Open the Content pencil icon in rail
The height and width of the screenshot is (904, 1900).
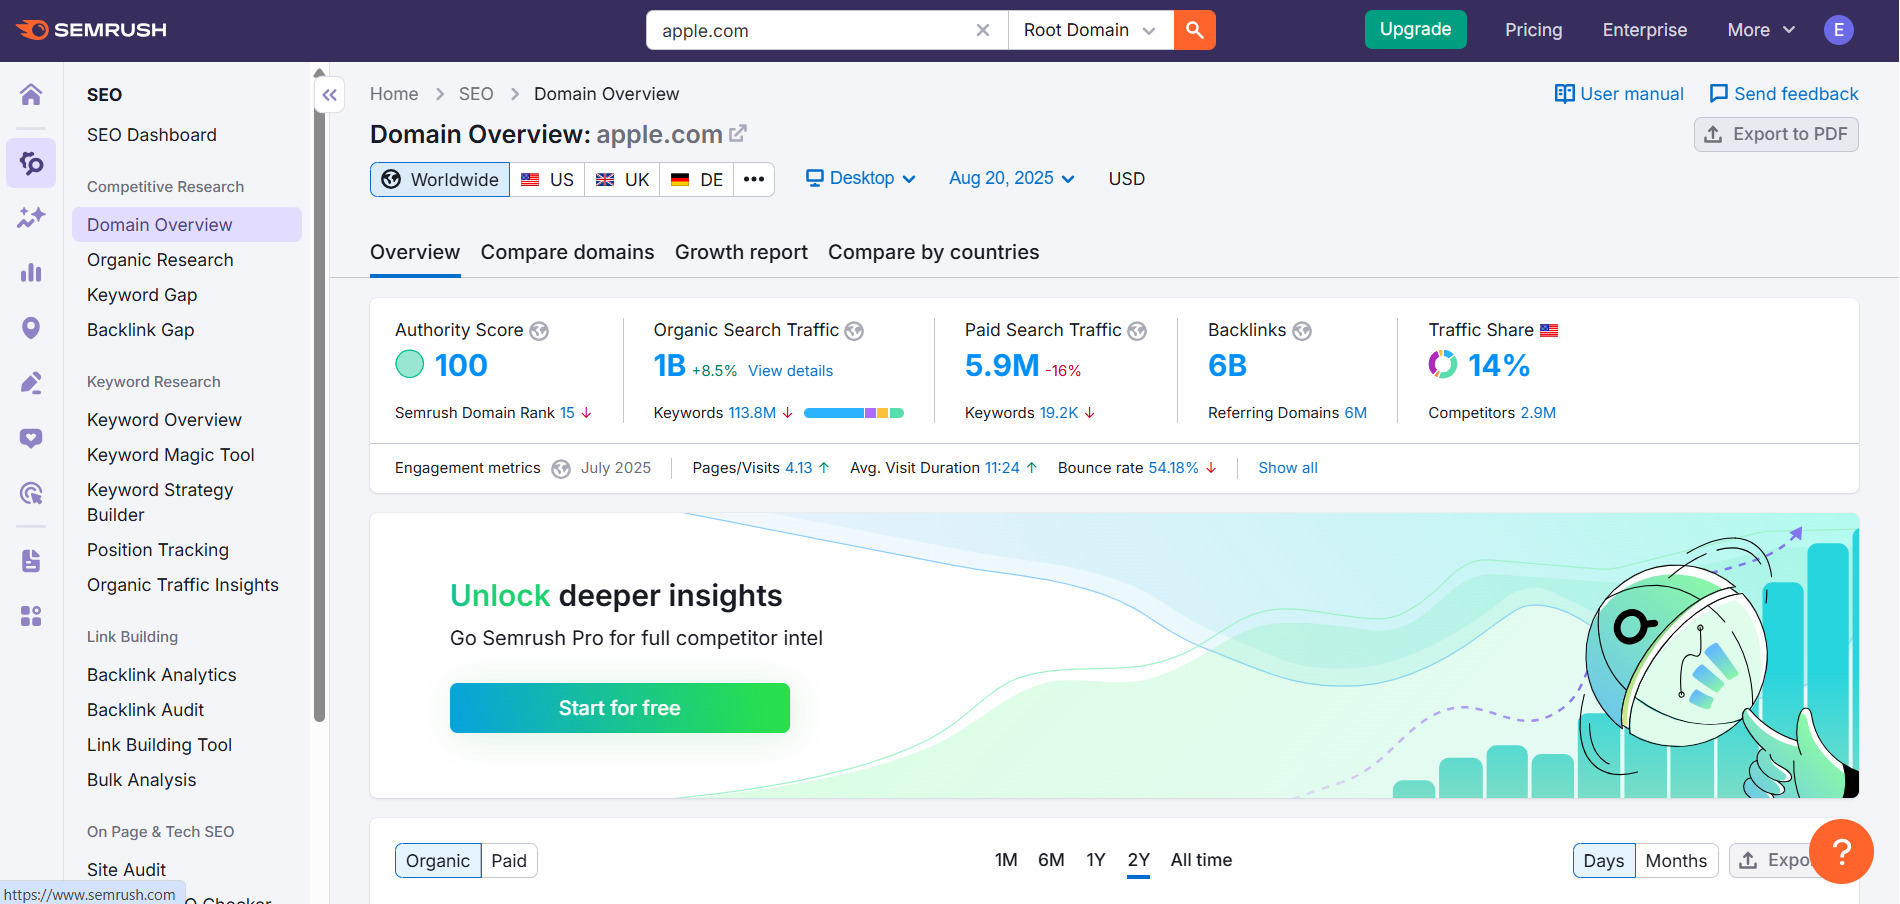point(31,383)
